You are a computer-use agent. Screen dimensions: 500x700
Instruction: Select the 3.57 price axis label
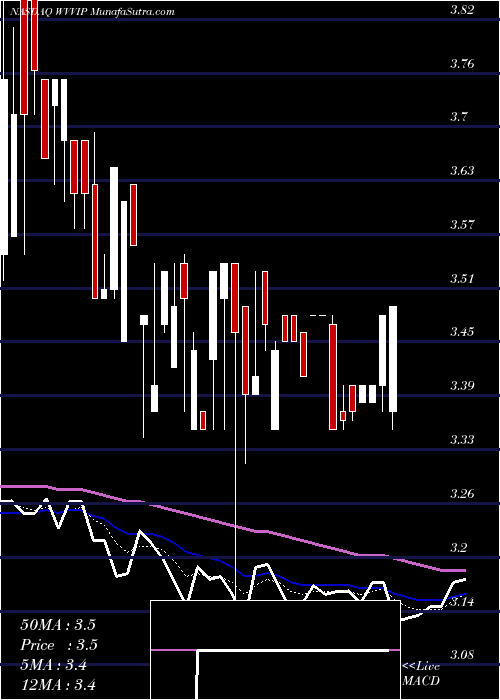click(461, 225)
